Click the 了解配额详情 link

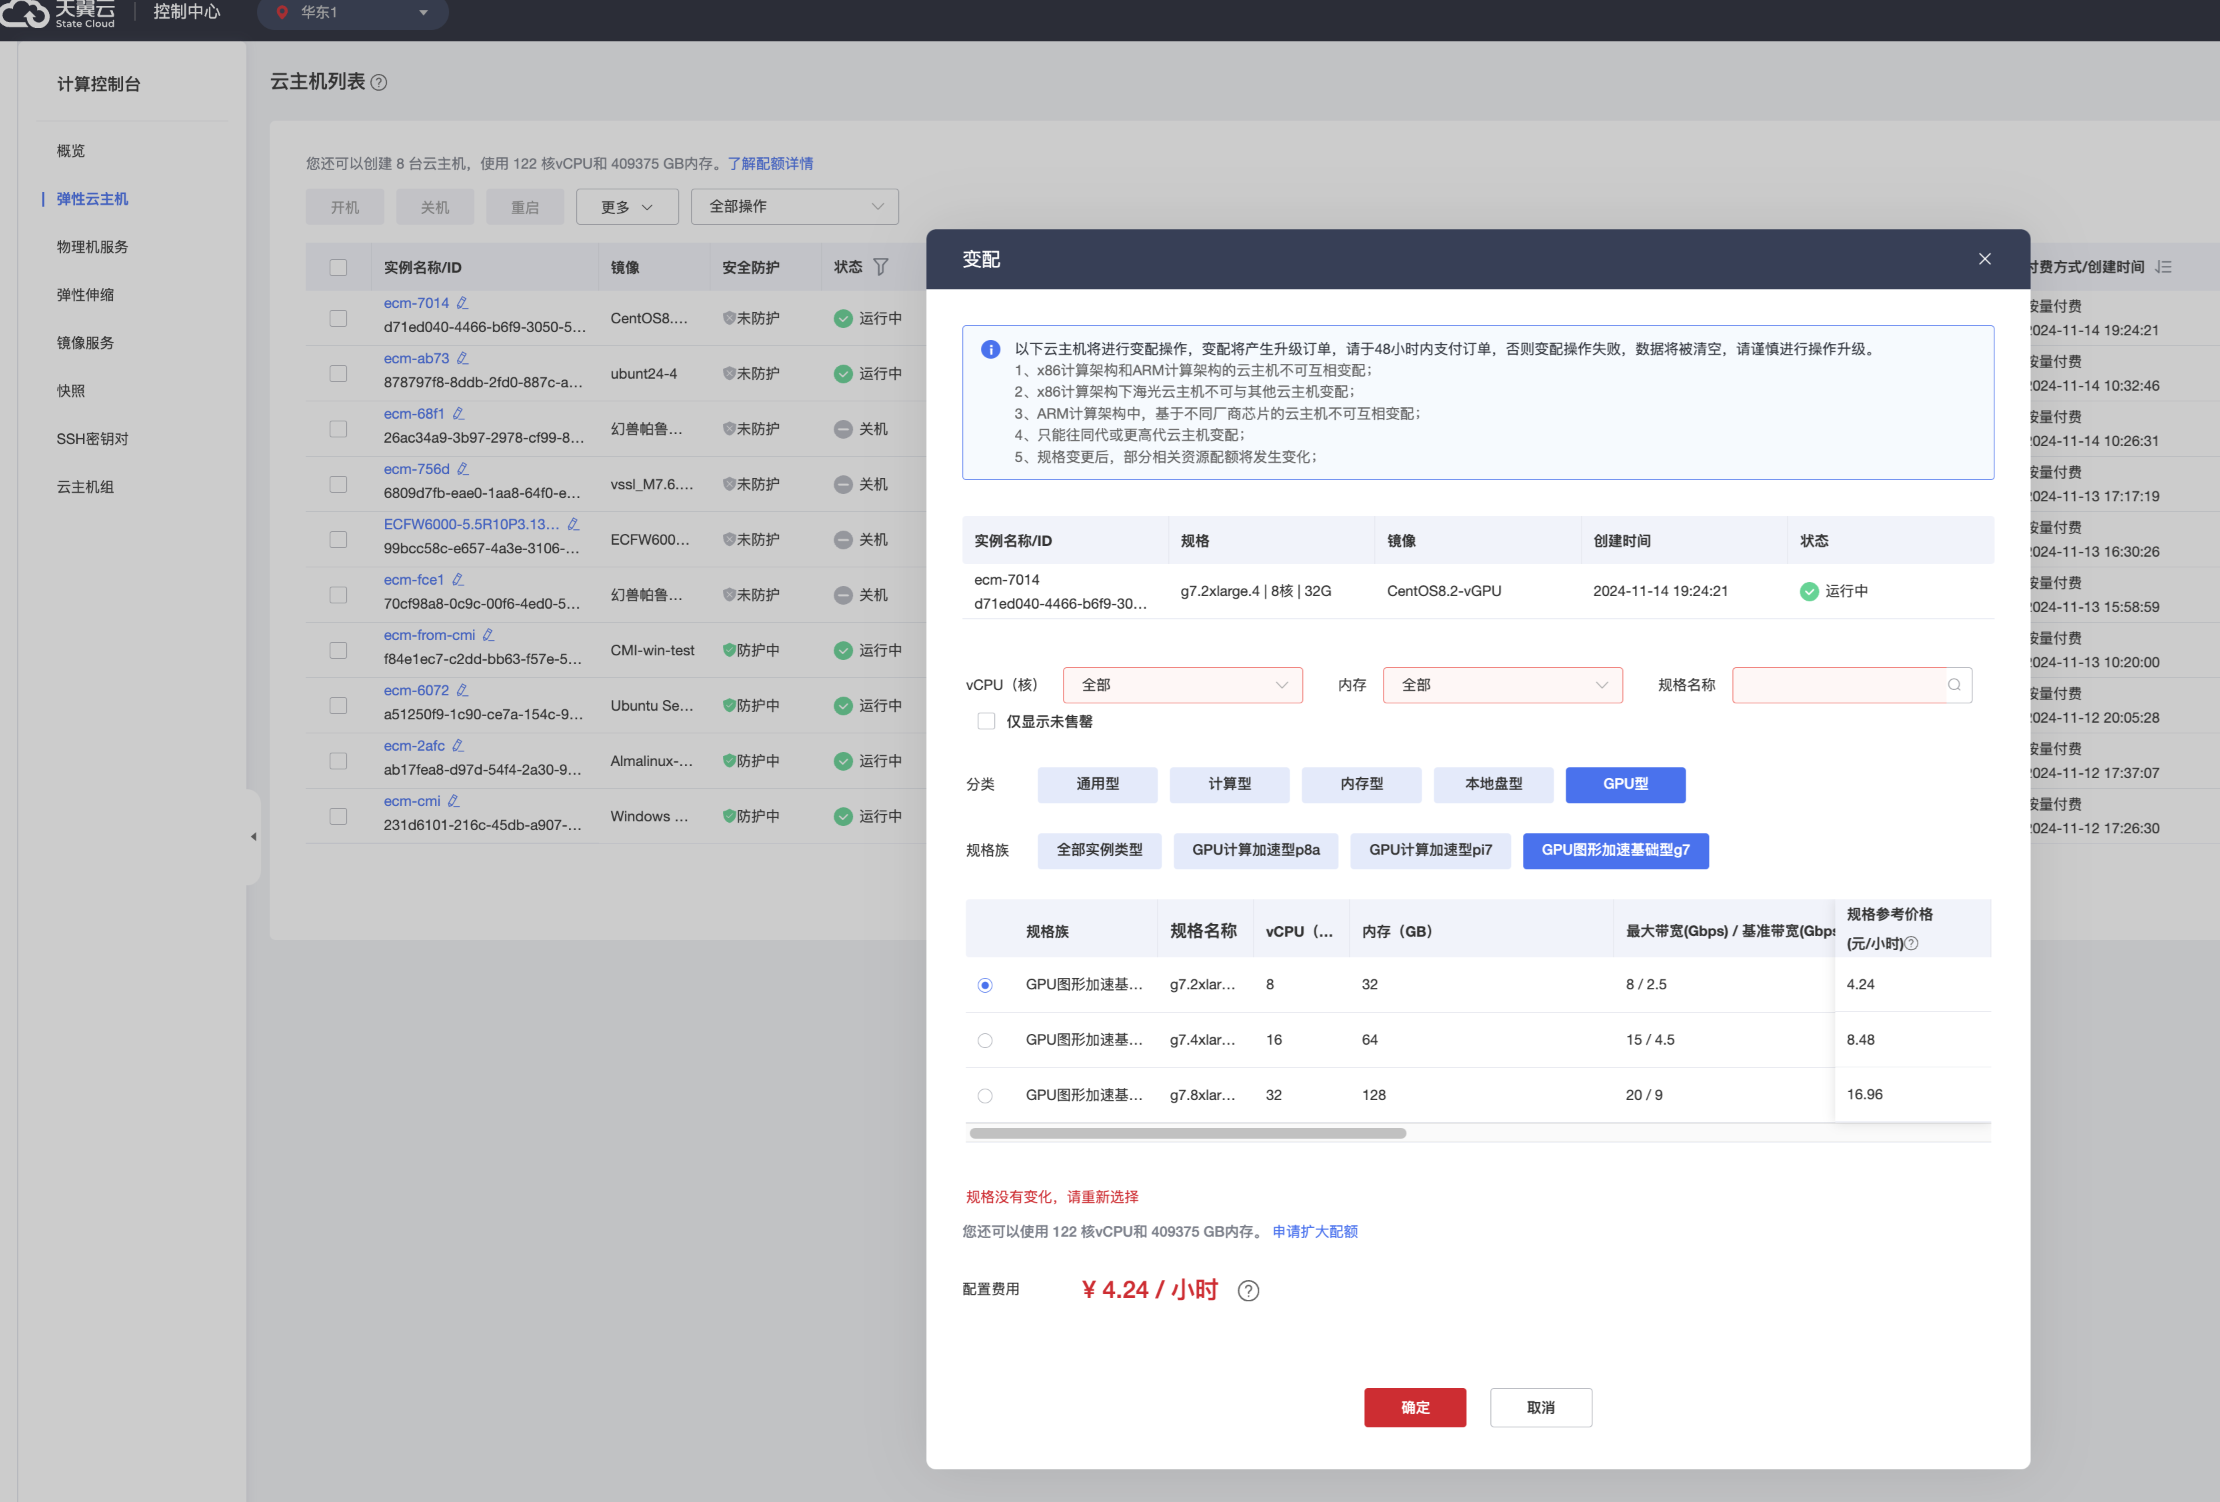click(x=770, y=164)
